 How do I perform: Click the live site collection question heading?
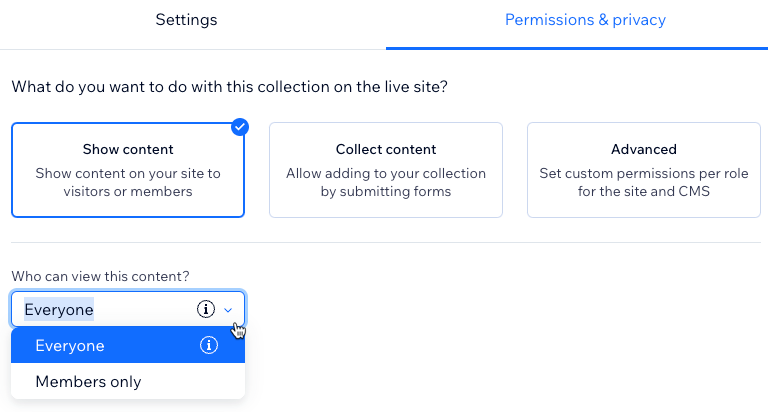(x=230, y=87)
